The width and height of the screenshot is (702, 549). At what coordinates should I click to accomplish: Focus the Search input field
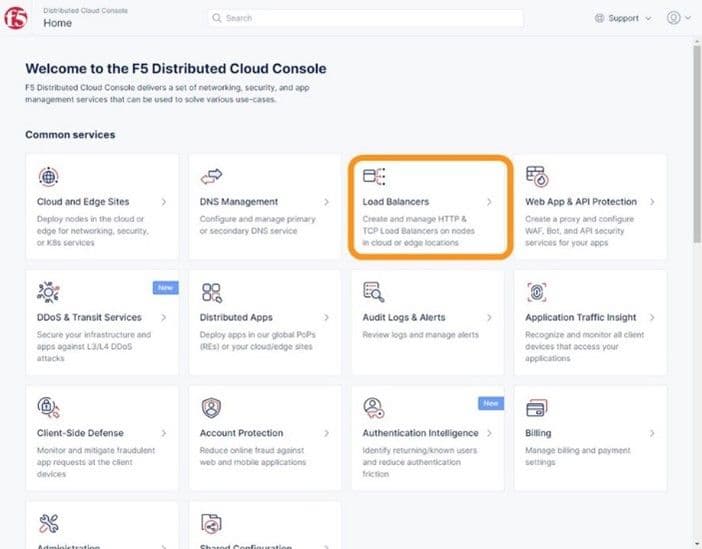point(366,18)
